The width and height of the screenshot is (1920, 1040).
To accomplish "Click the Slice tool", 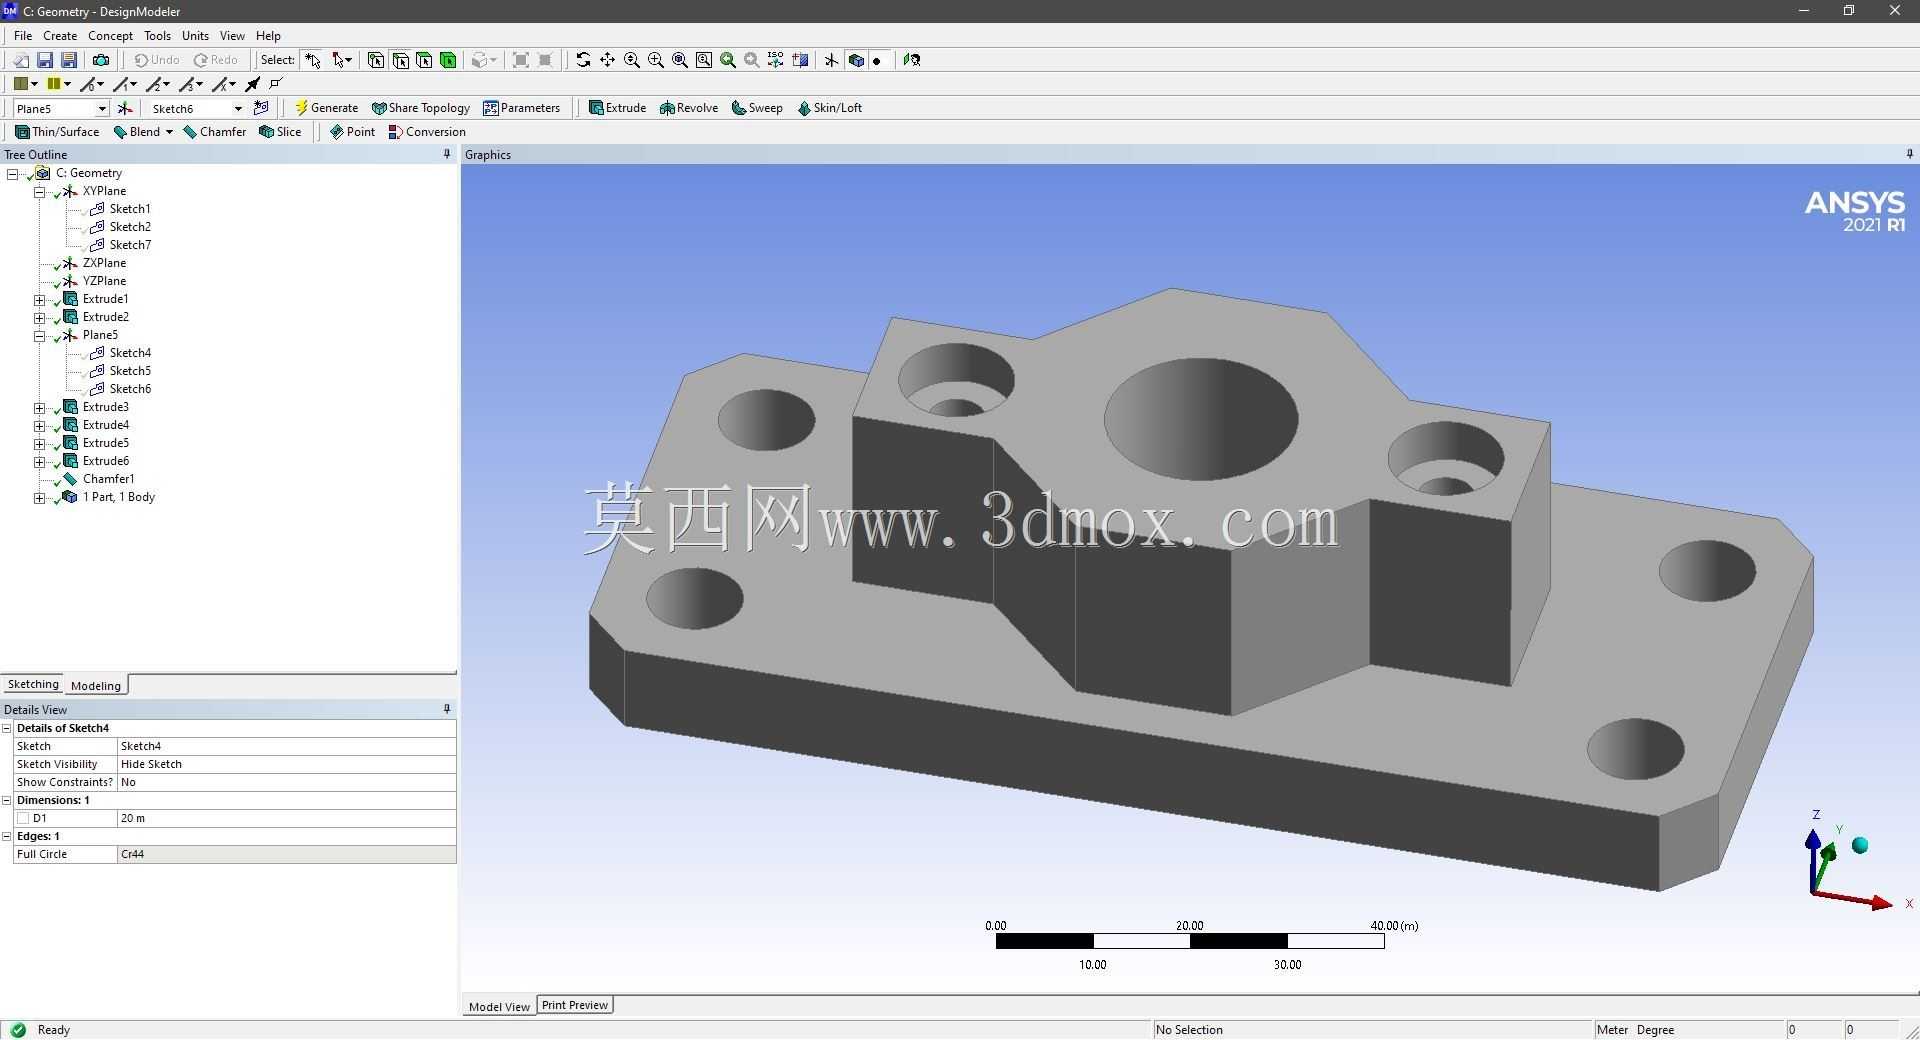I will tap(280, 132).
